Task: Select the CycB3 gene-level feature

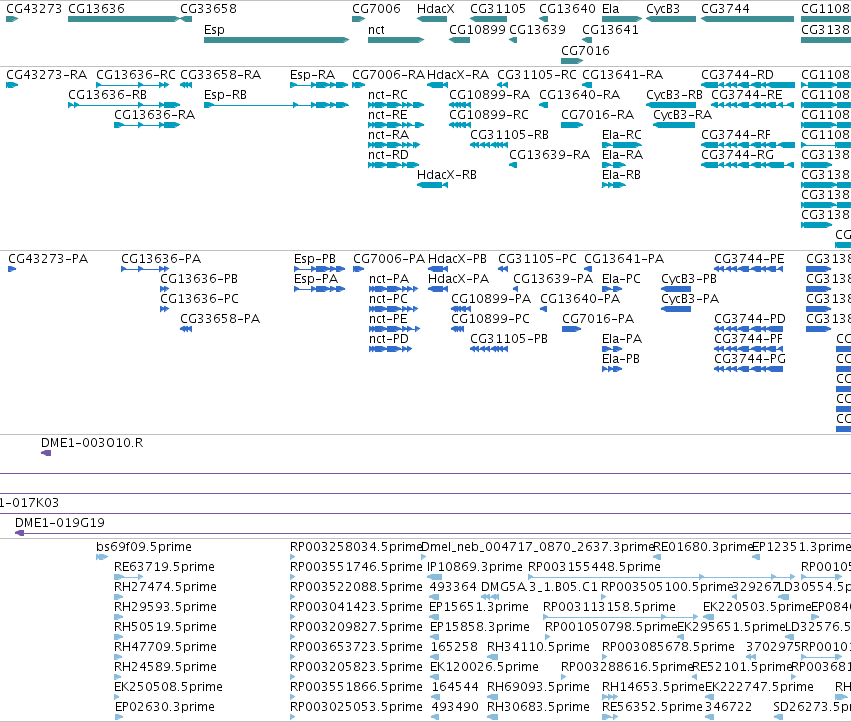Action: pyautogui.click(x=671, y=19)
